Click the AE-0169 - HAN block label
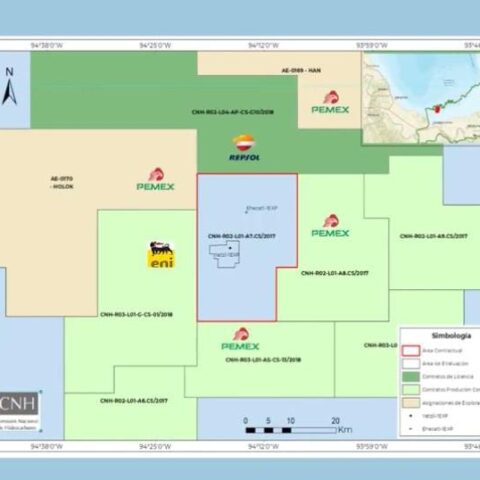The width and height of the screenshot is (480, 480). pyautogui.click(x=301, y=70)
